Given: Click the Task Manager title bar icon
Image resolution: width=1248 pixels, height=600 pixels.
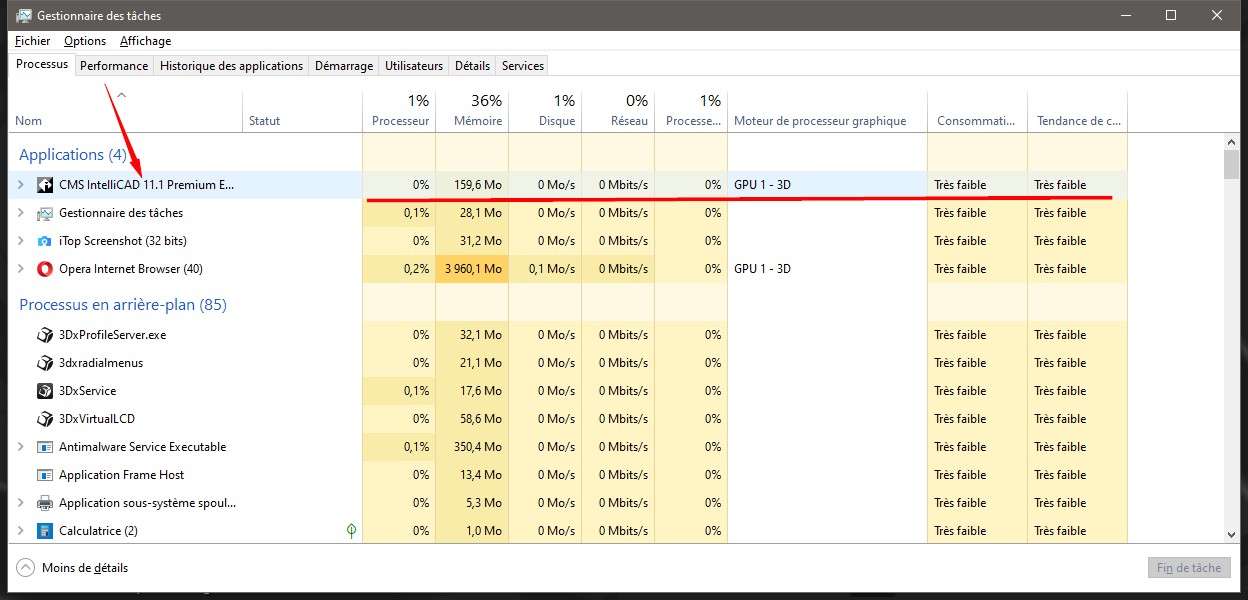Looking at the screenshot, I should click(x=23, y=16).
